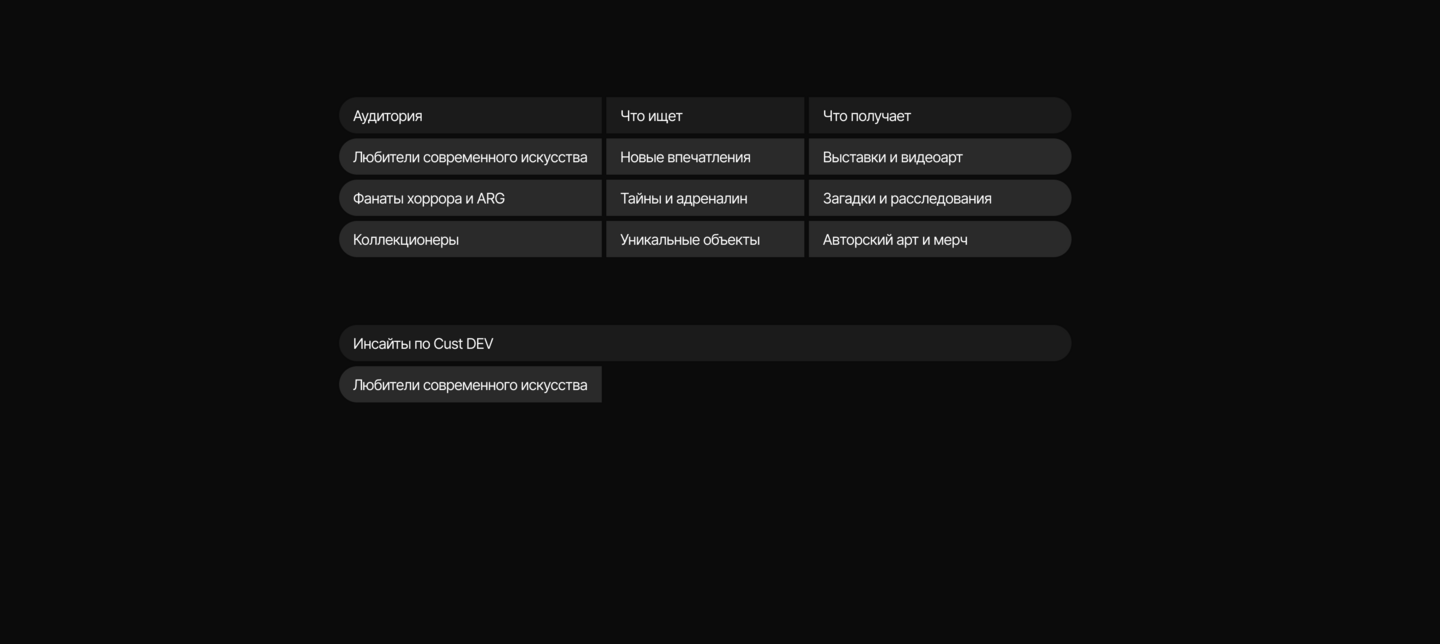Select the "Выставки и видеоарт" cell
Image resolution: width=1440 pixels, height=644 pixels.
coord(940,157)
